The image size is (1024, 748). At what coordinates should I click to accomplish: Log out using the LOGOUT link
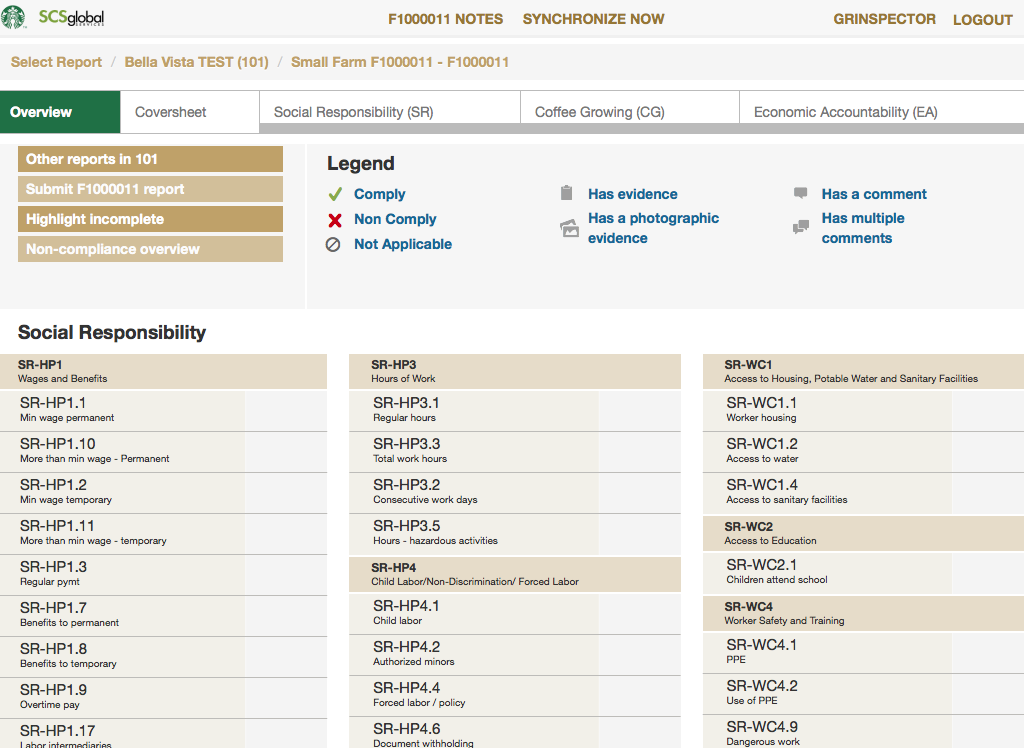pos(982,20)
